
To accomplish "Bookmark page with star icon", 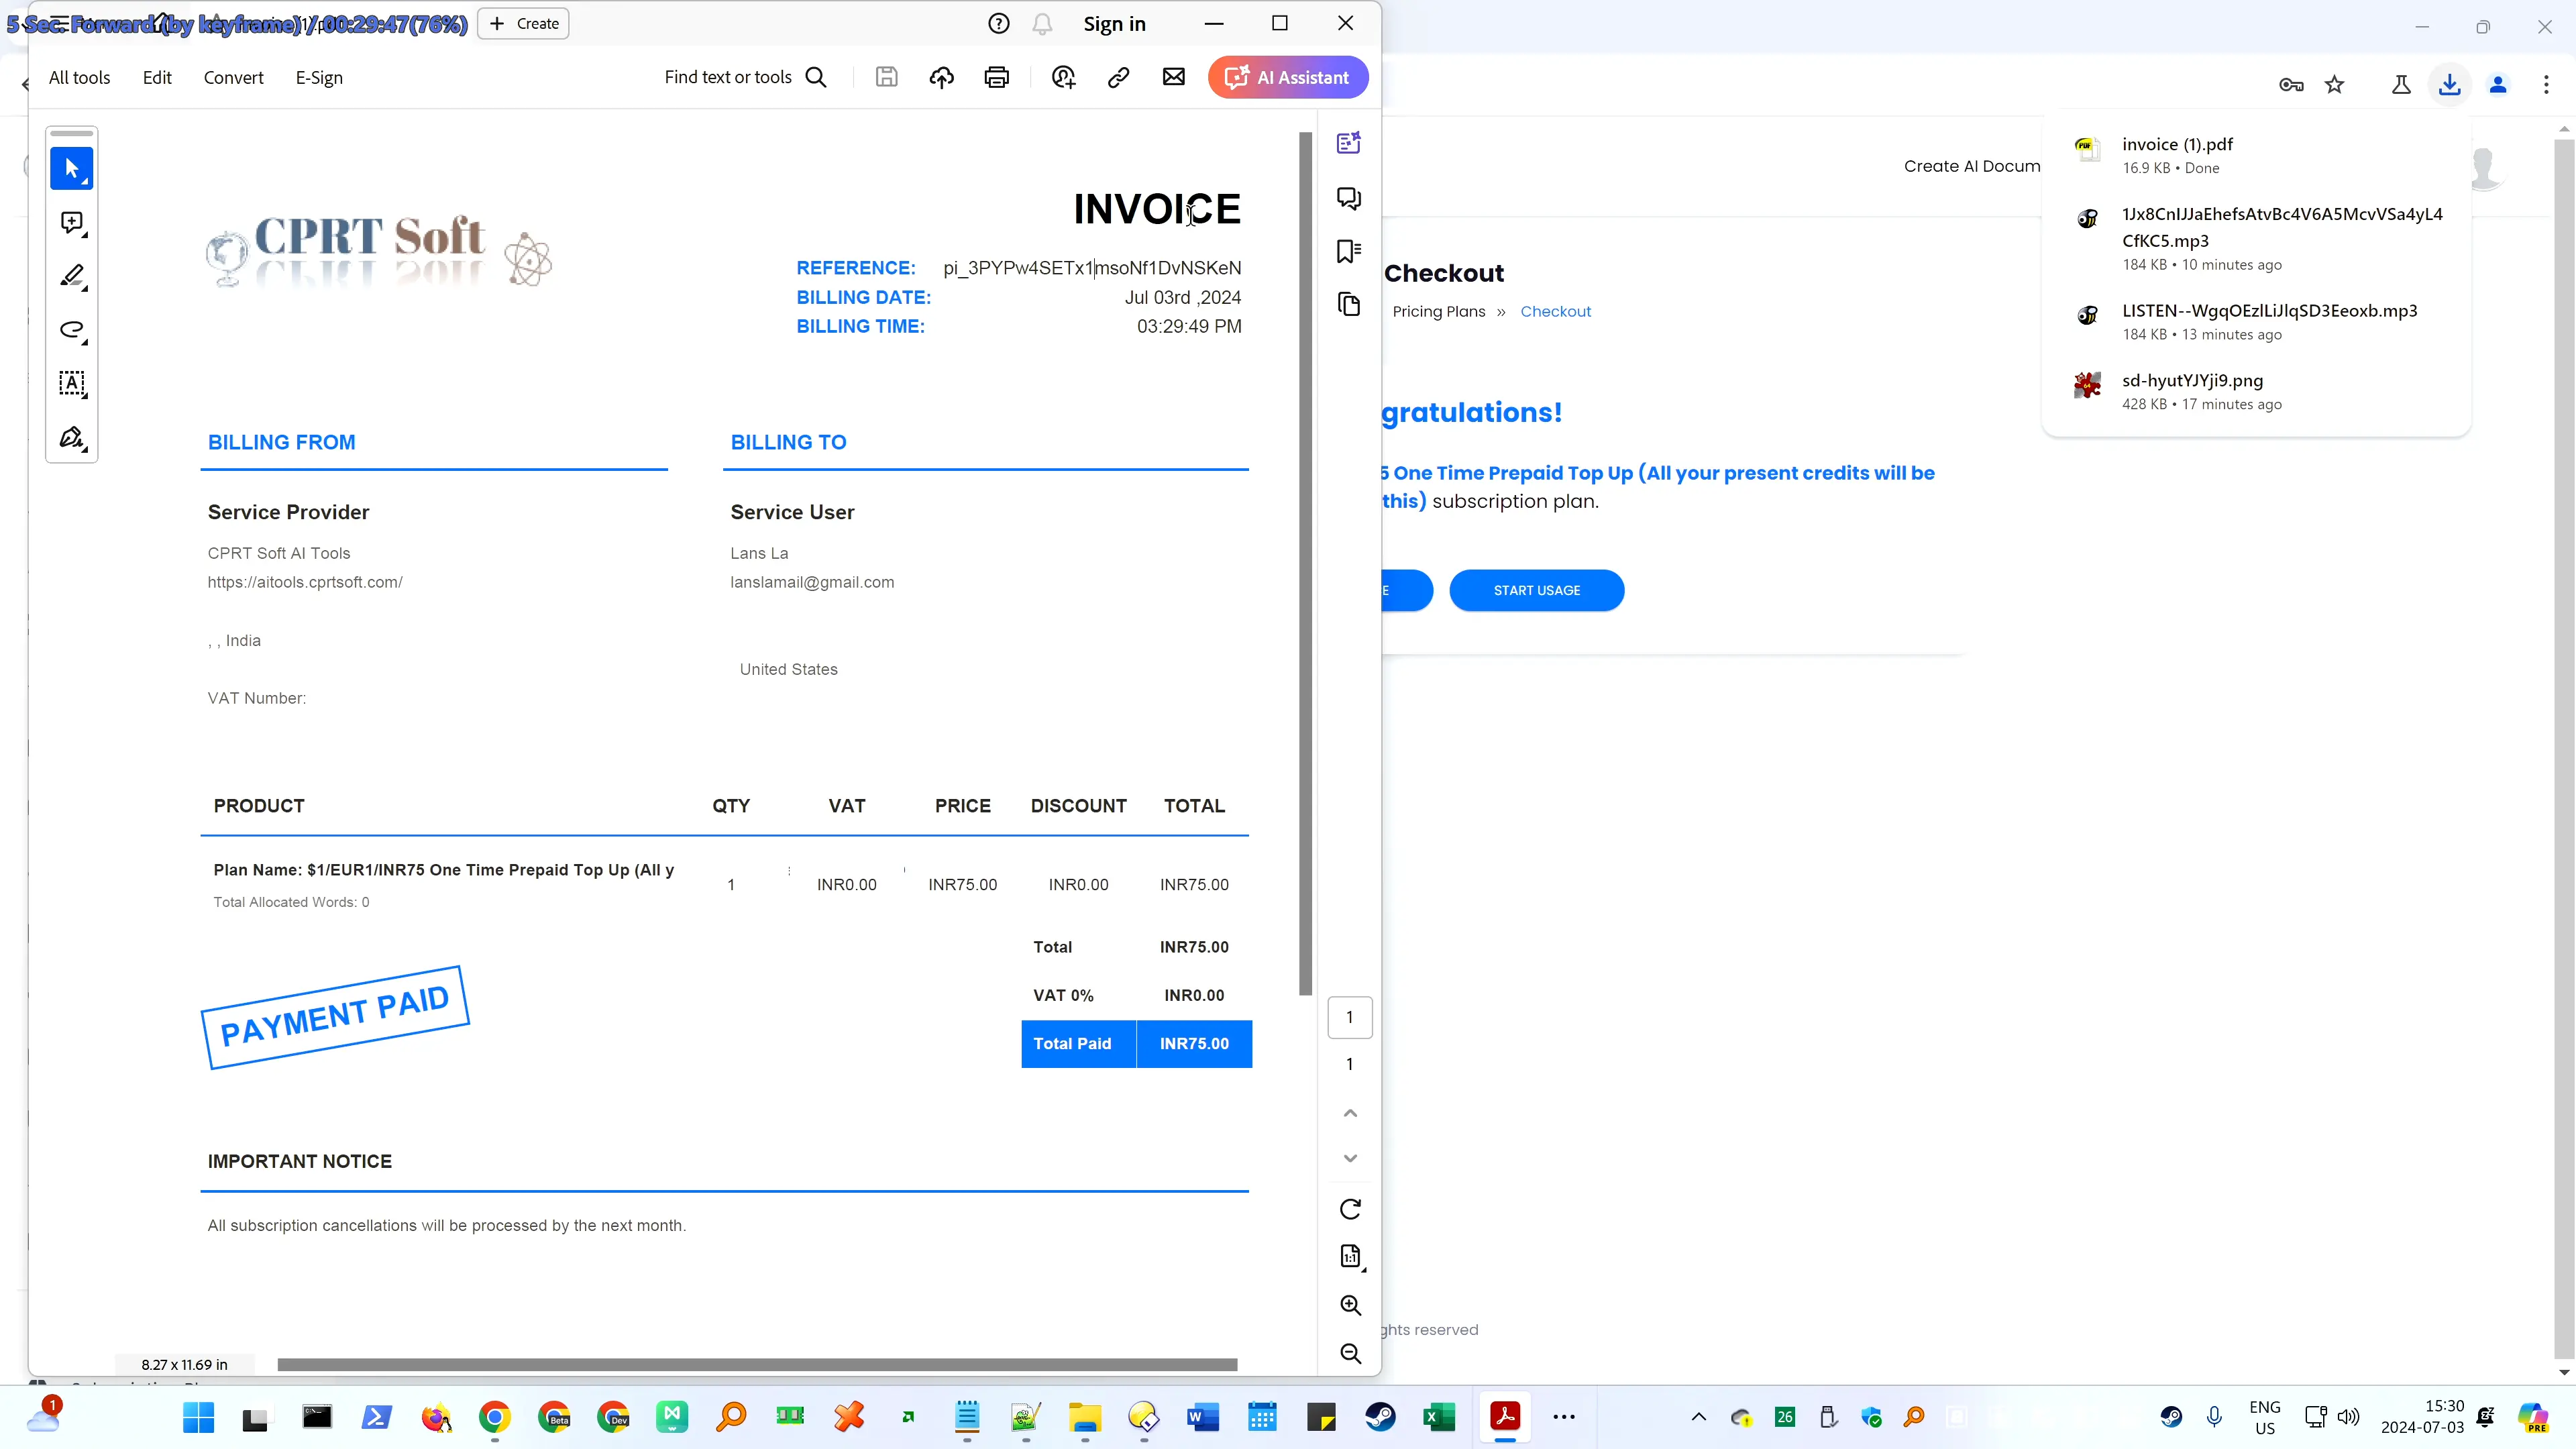I will (2334, 85).
